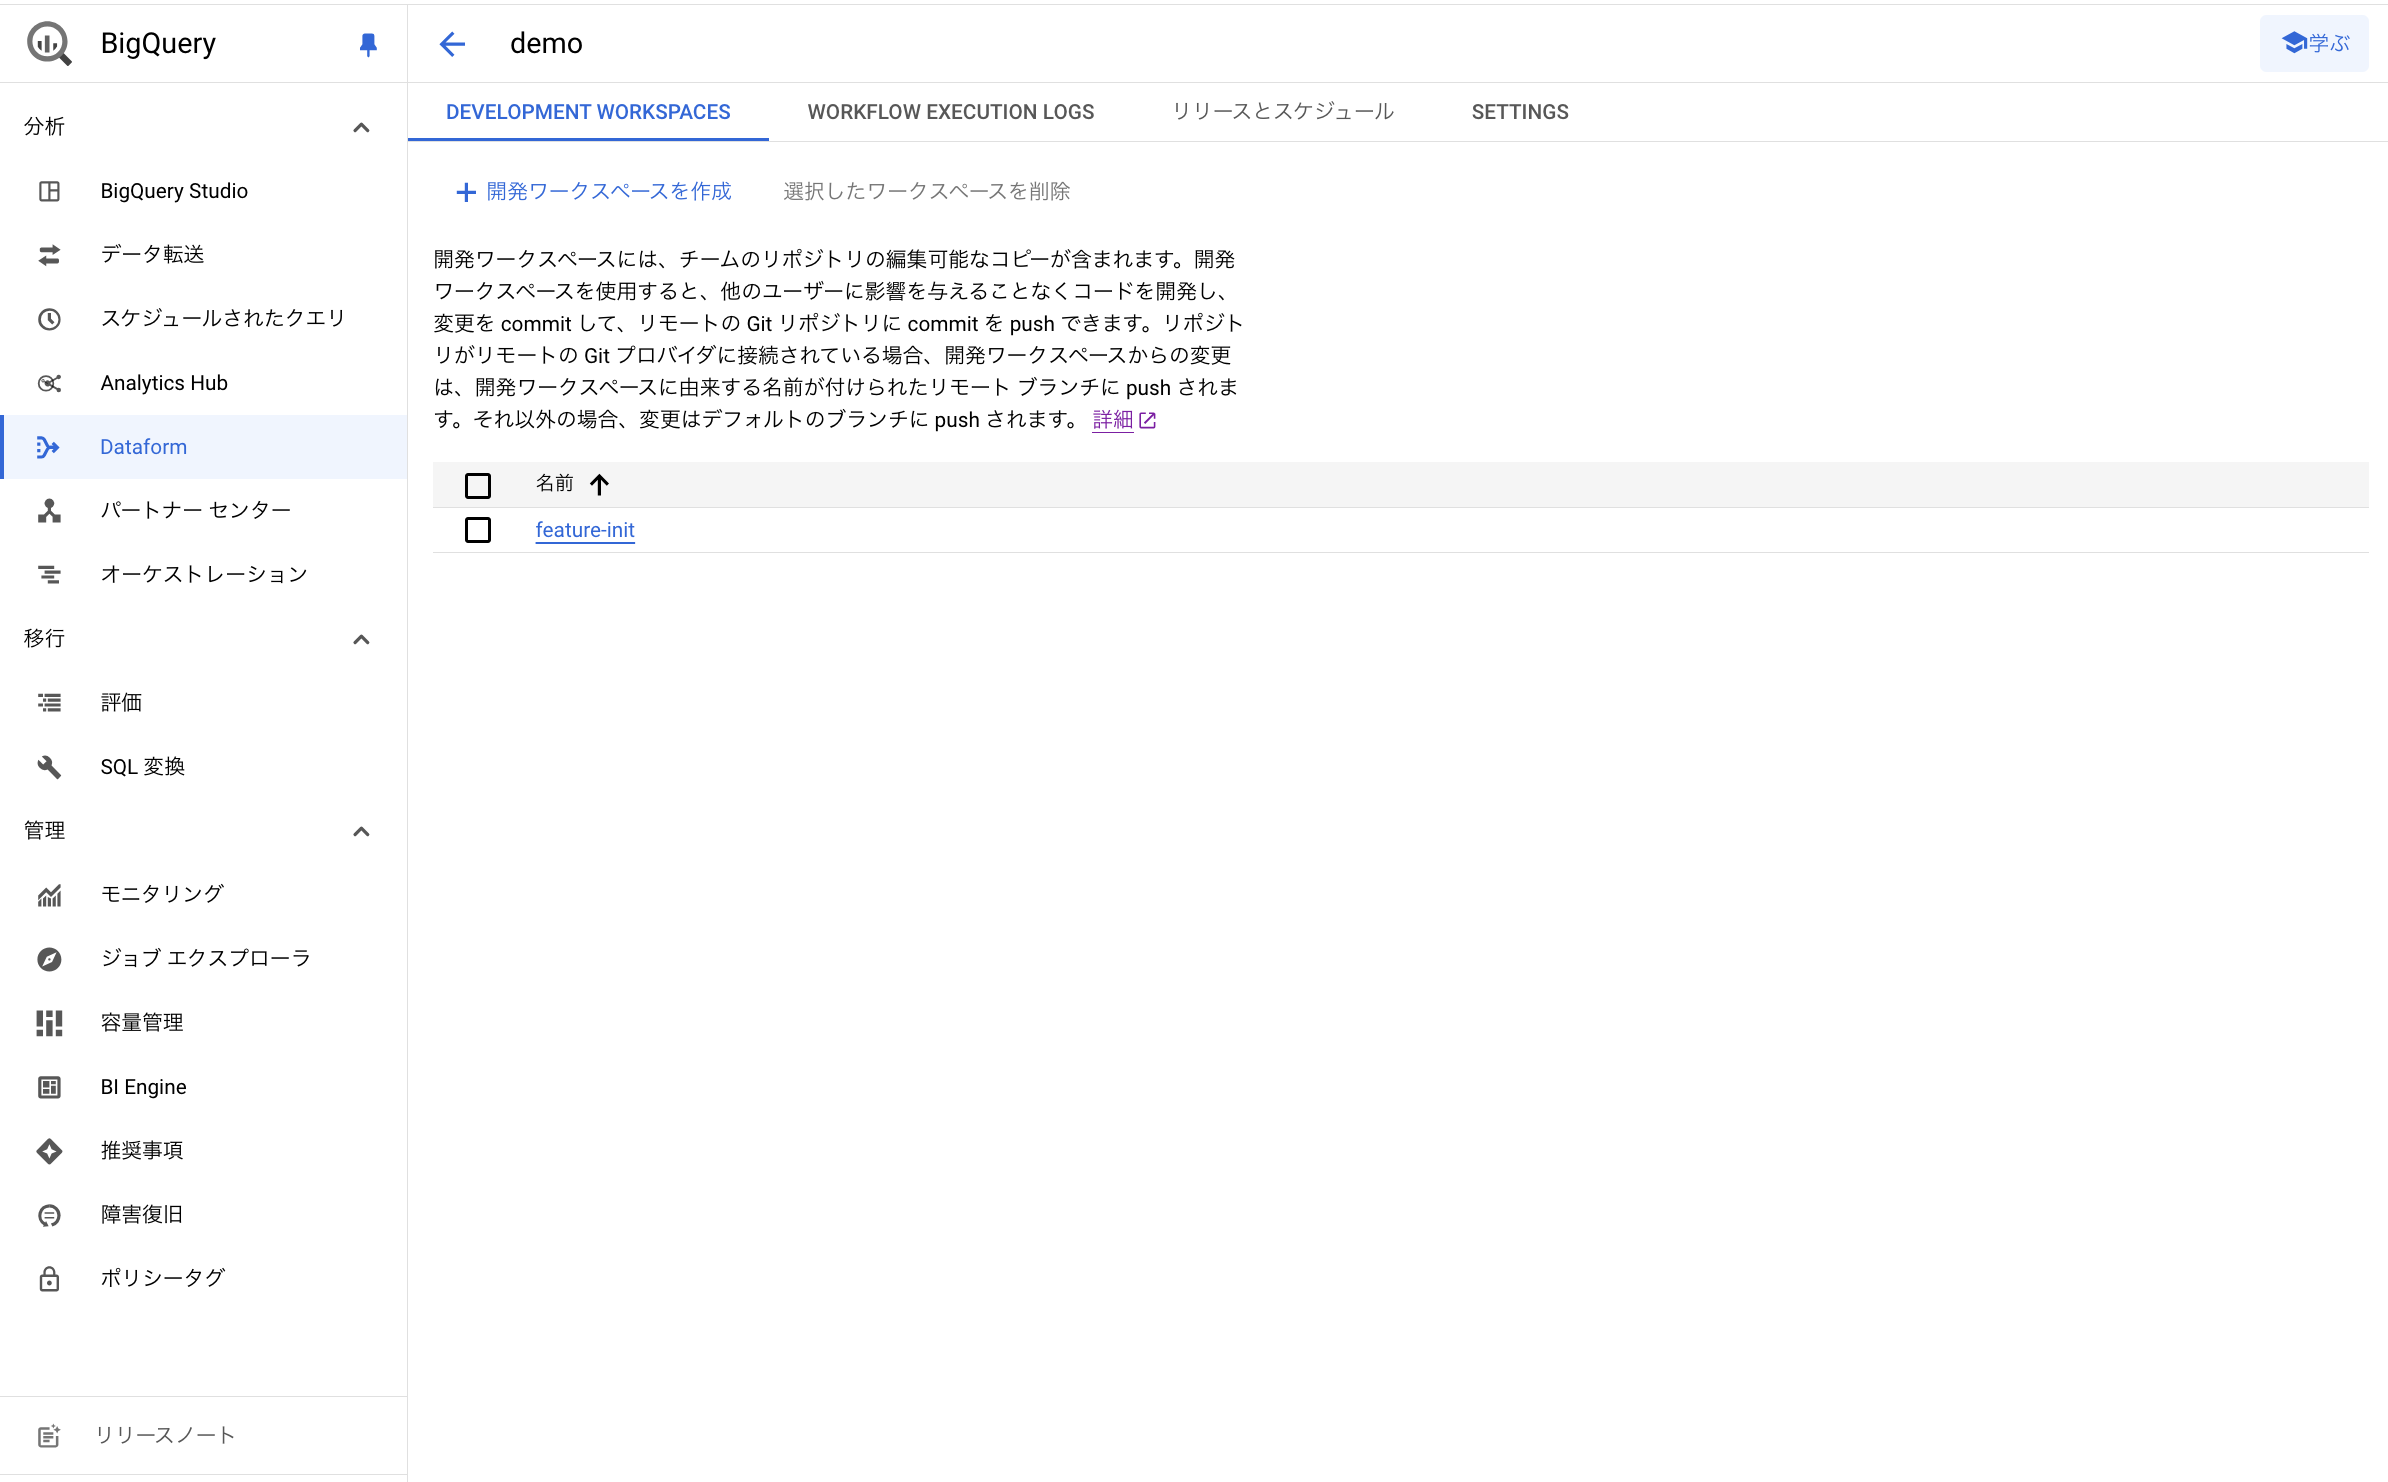Viewport: 2388px width, 1482px height.
Task: Collapse the 分析 (Analysis) section
Action: (x=361, y=126)
